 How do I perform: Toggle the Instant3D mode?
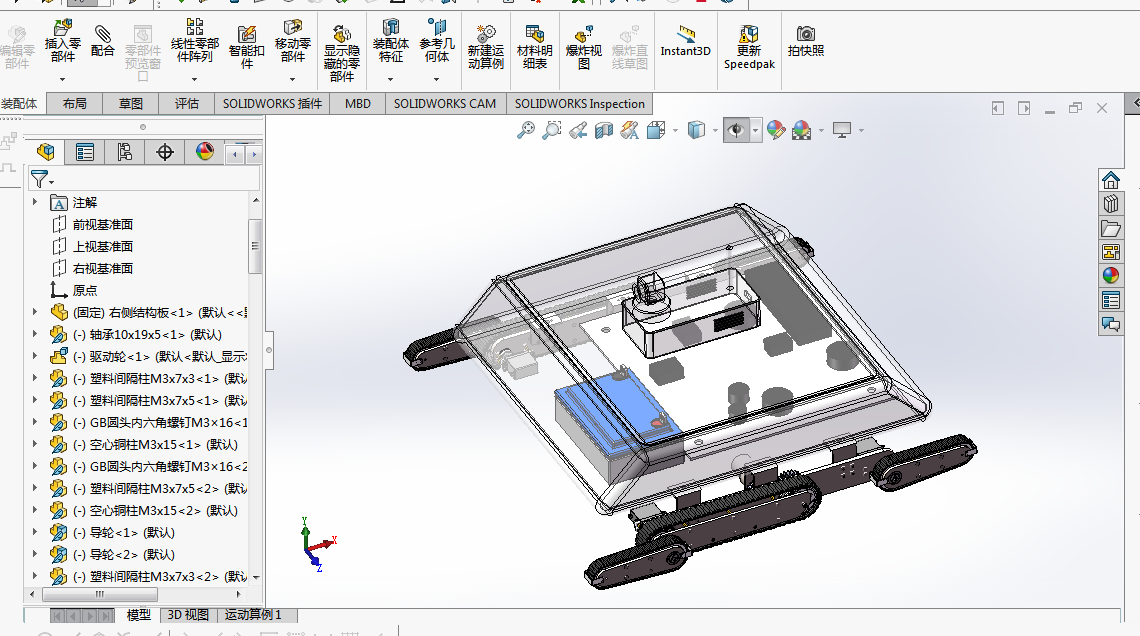click(686, 41)
